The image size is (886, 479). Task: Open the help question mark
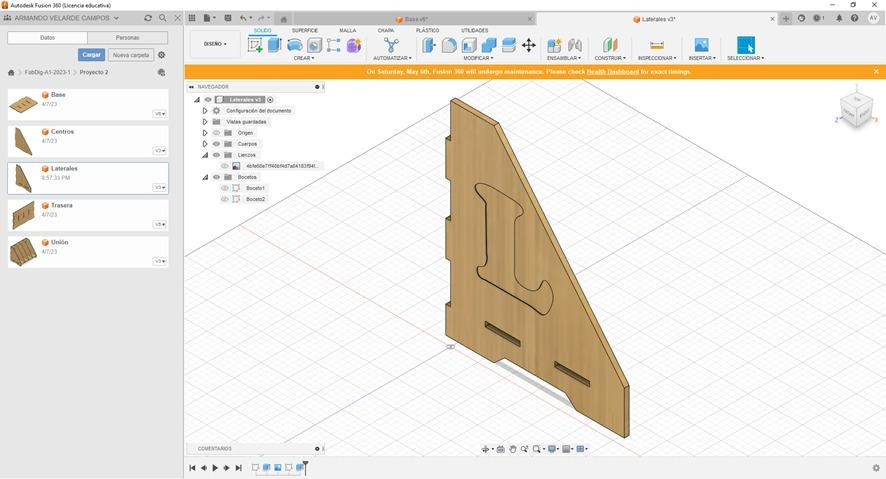[x=854, y=18]
